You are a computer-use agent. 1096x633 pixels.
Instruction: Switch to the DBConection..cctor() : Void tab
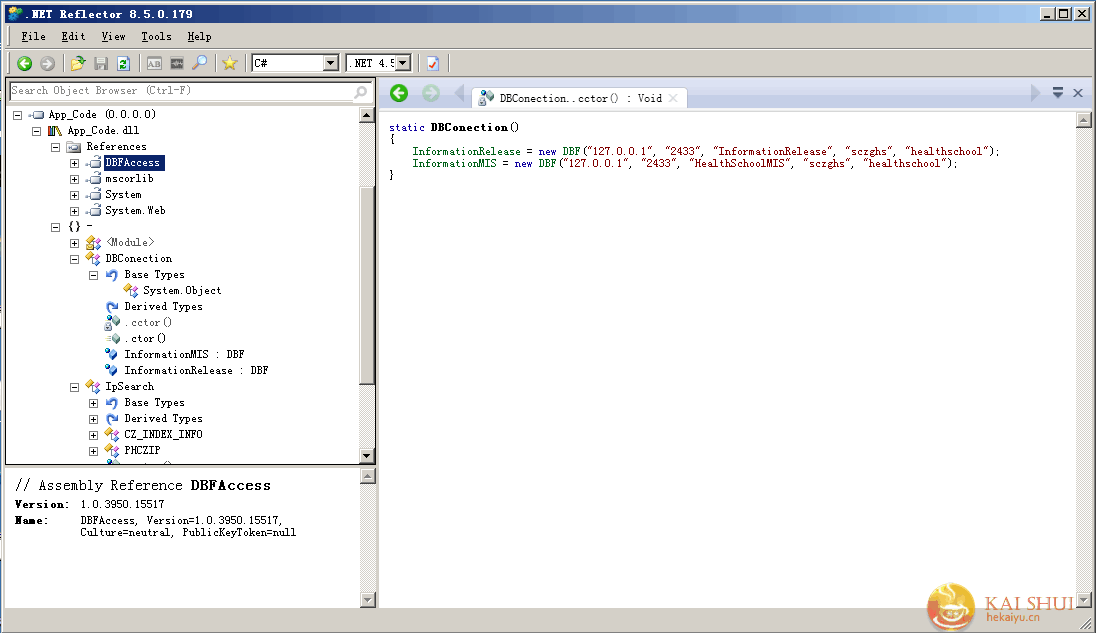579,99
